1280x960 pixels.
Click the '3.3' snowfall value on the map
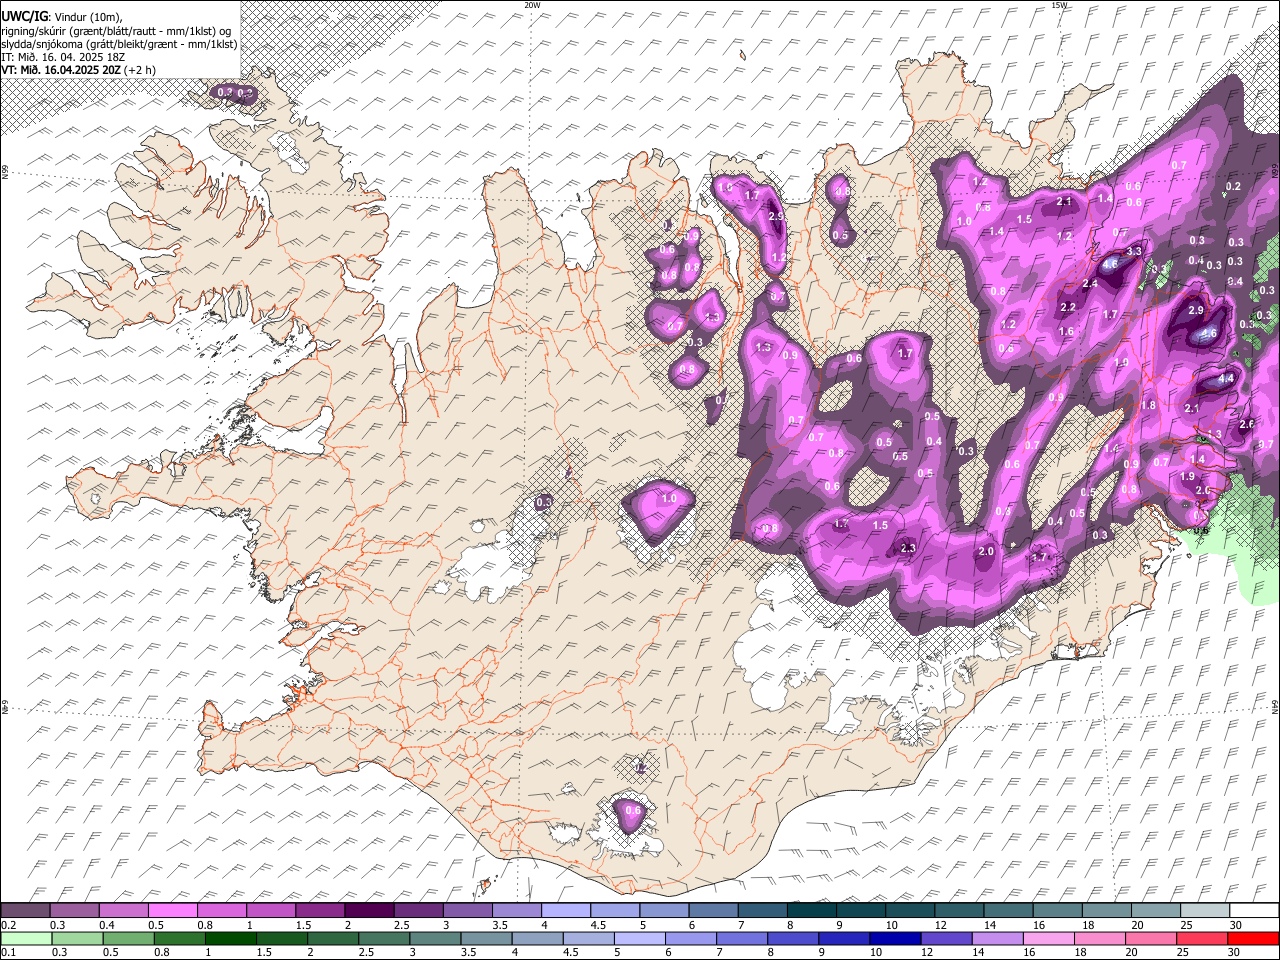(1134, 251)
